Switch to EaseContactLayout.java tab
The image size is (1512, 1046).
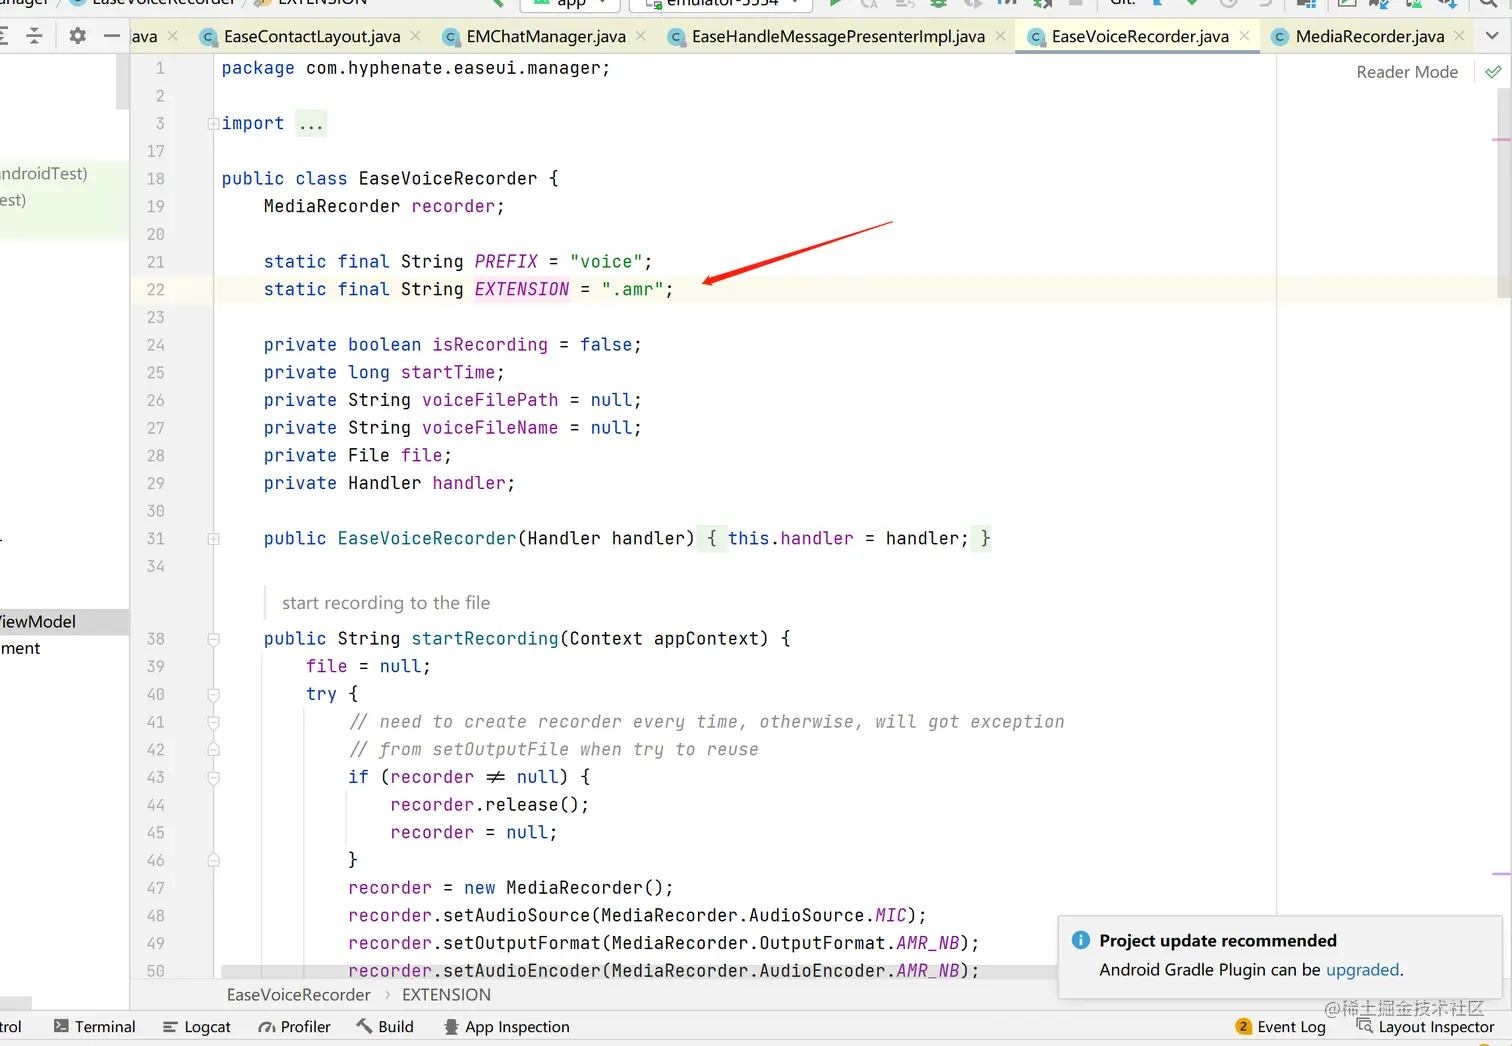[311, 36]
